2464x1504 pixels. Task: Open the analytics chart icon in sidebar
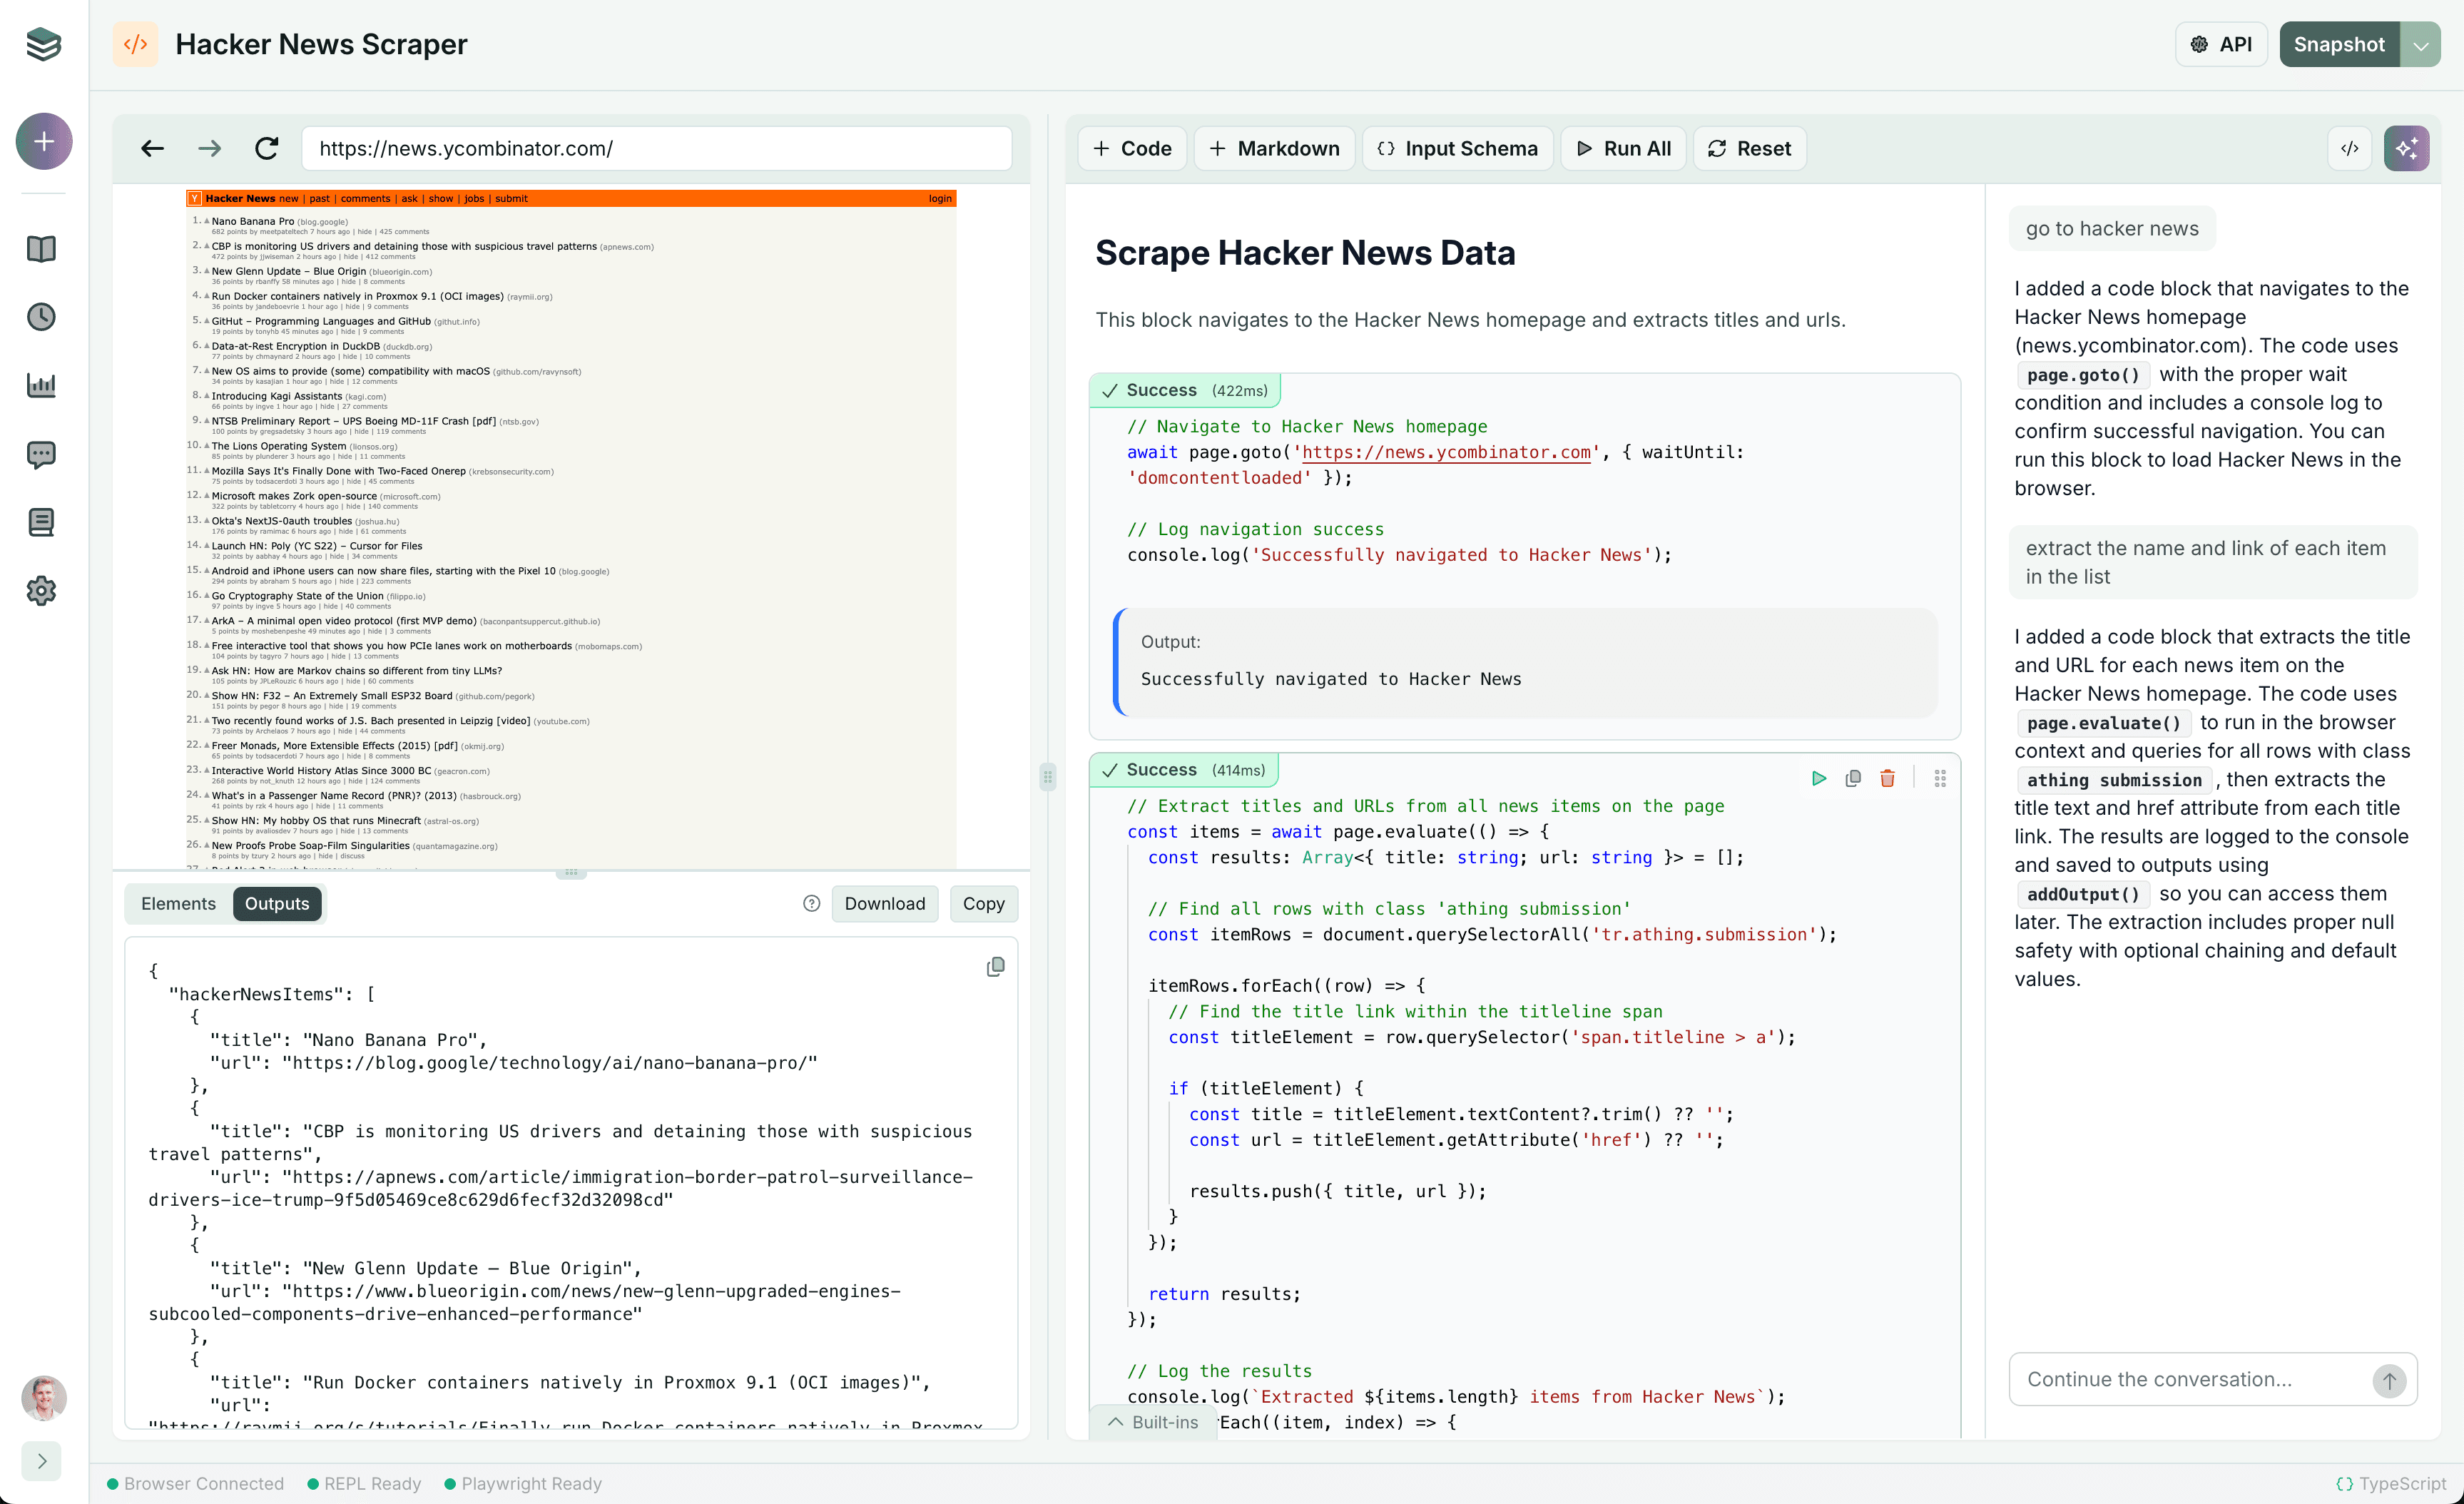[41, 385]
